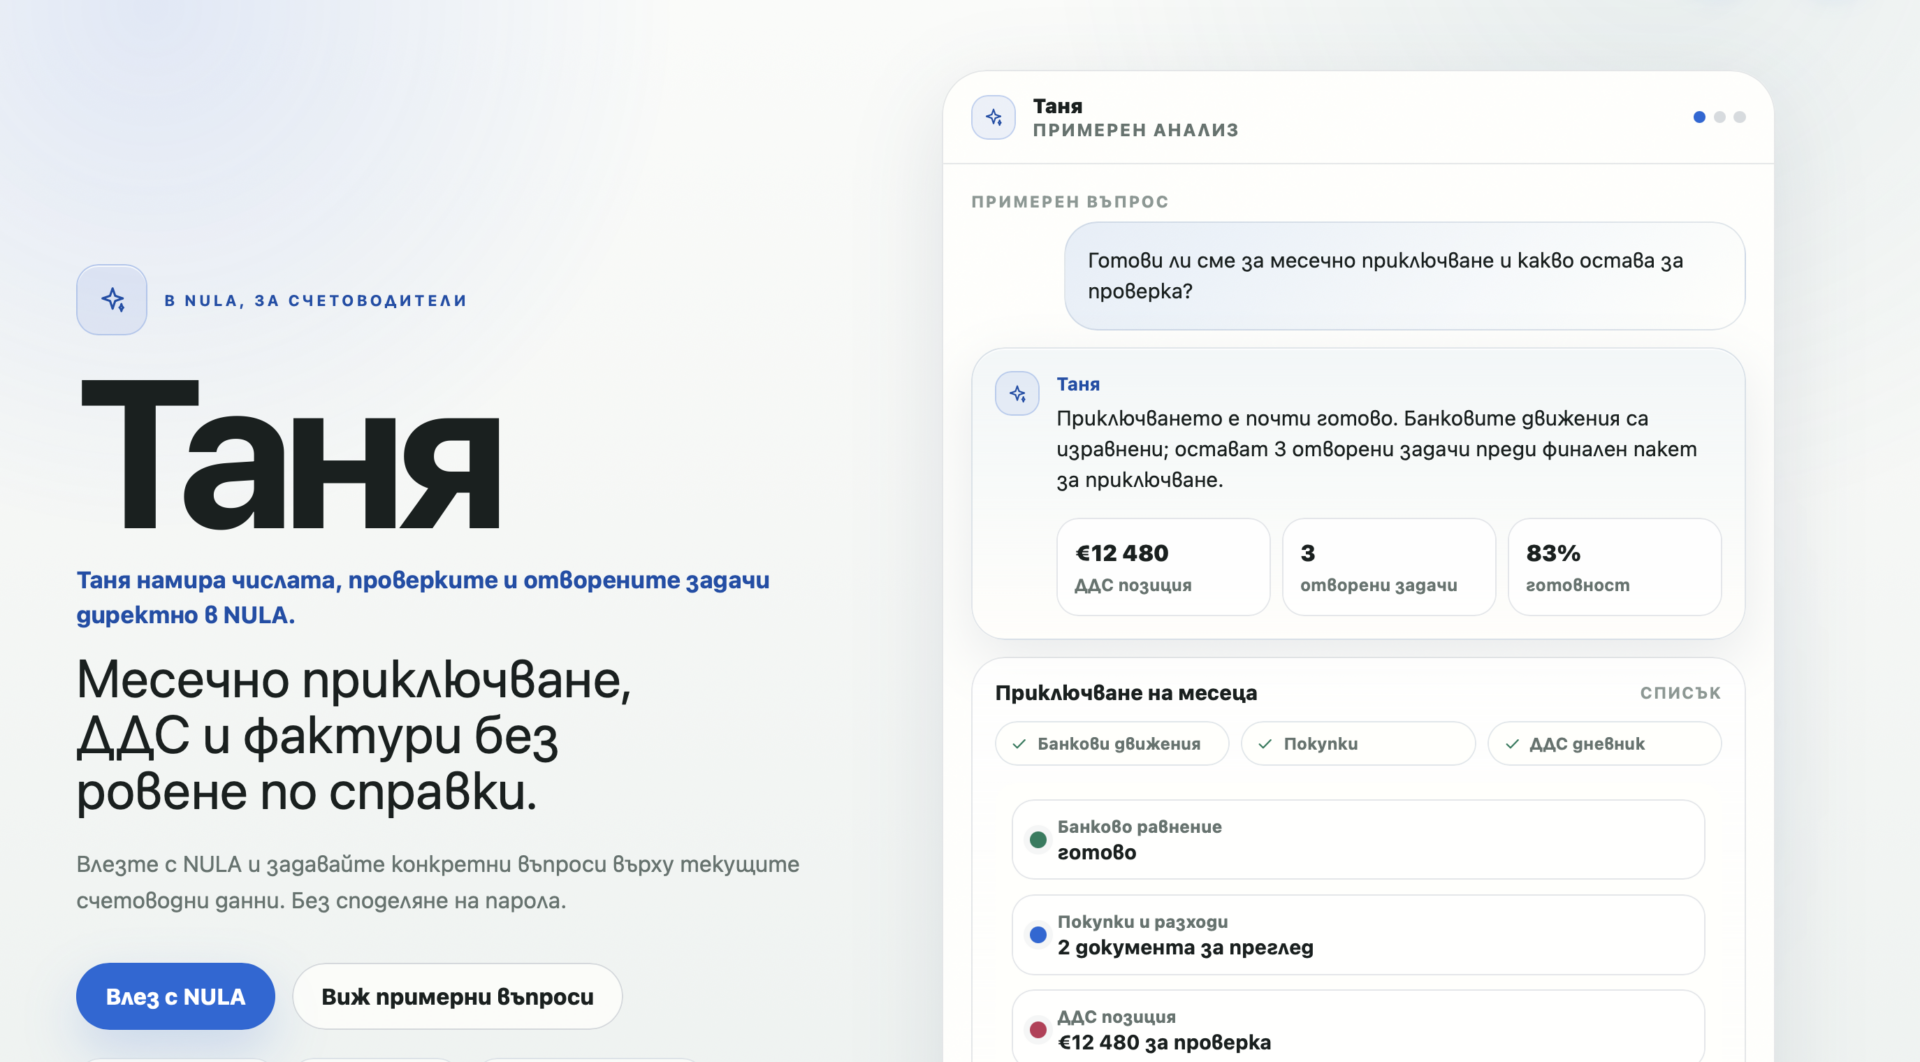
Task: Open the 3 отворени задачи stat card
Action: pyautogui.click(x=1389, y=567)
